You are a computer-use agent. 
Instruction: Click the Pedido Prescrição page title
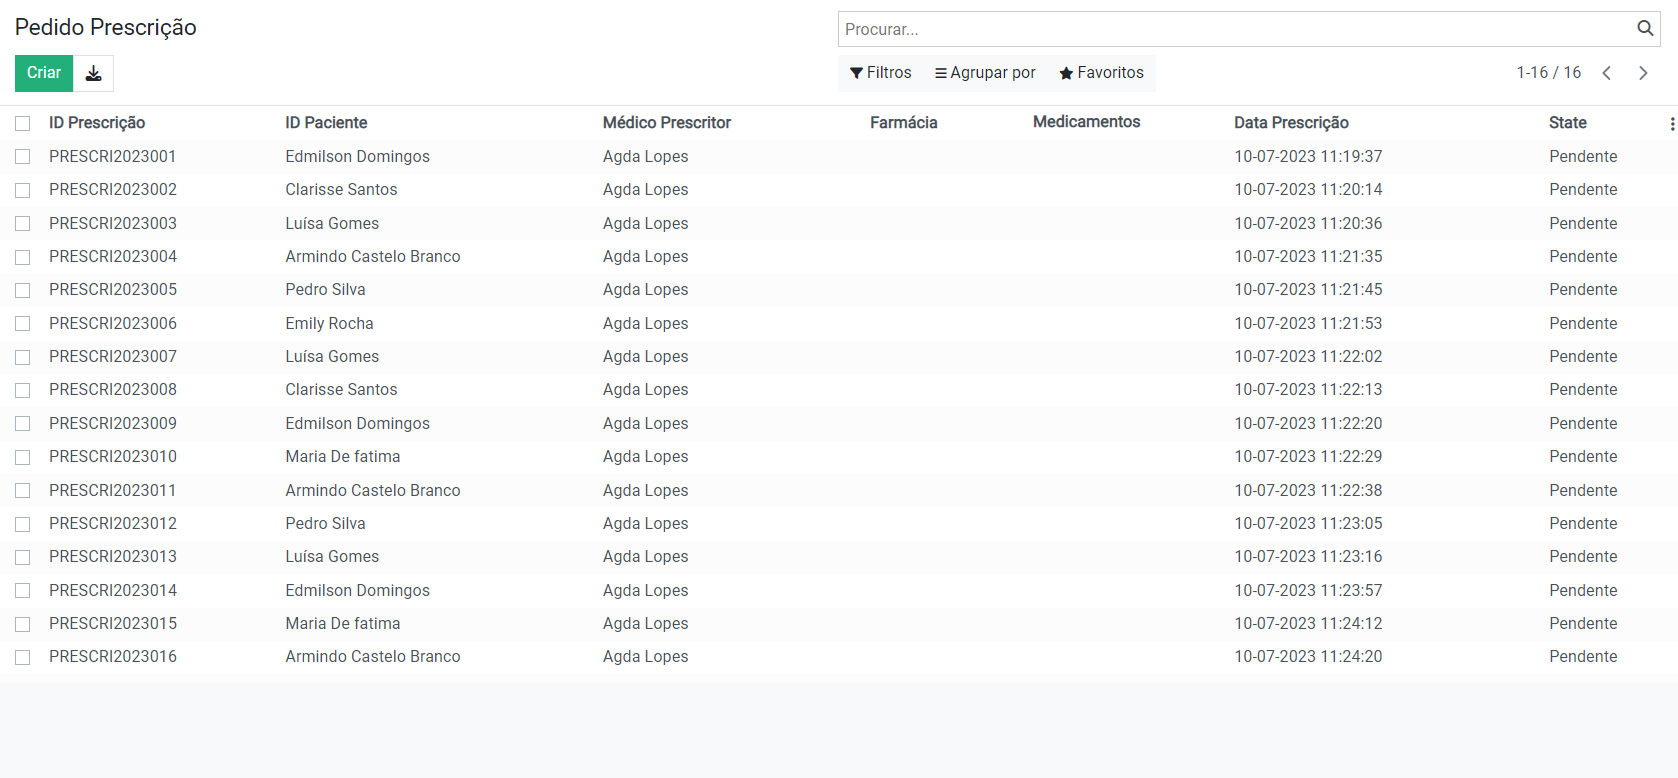click(x=106, y=27)
